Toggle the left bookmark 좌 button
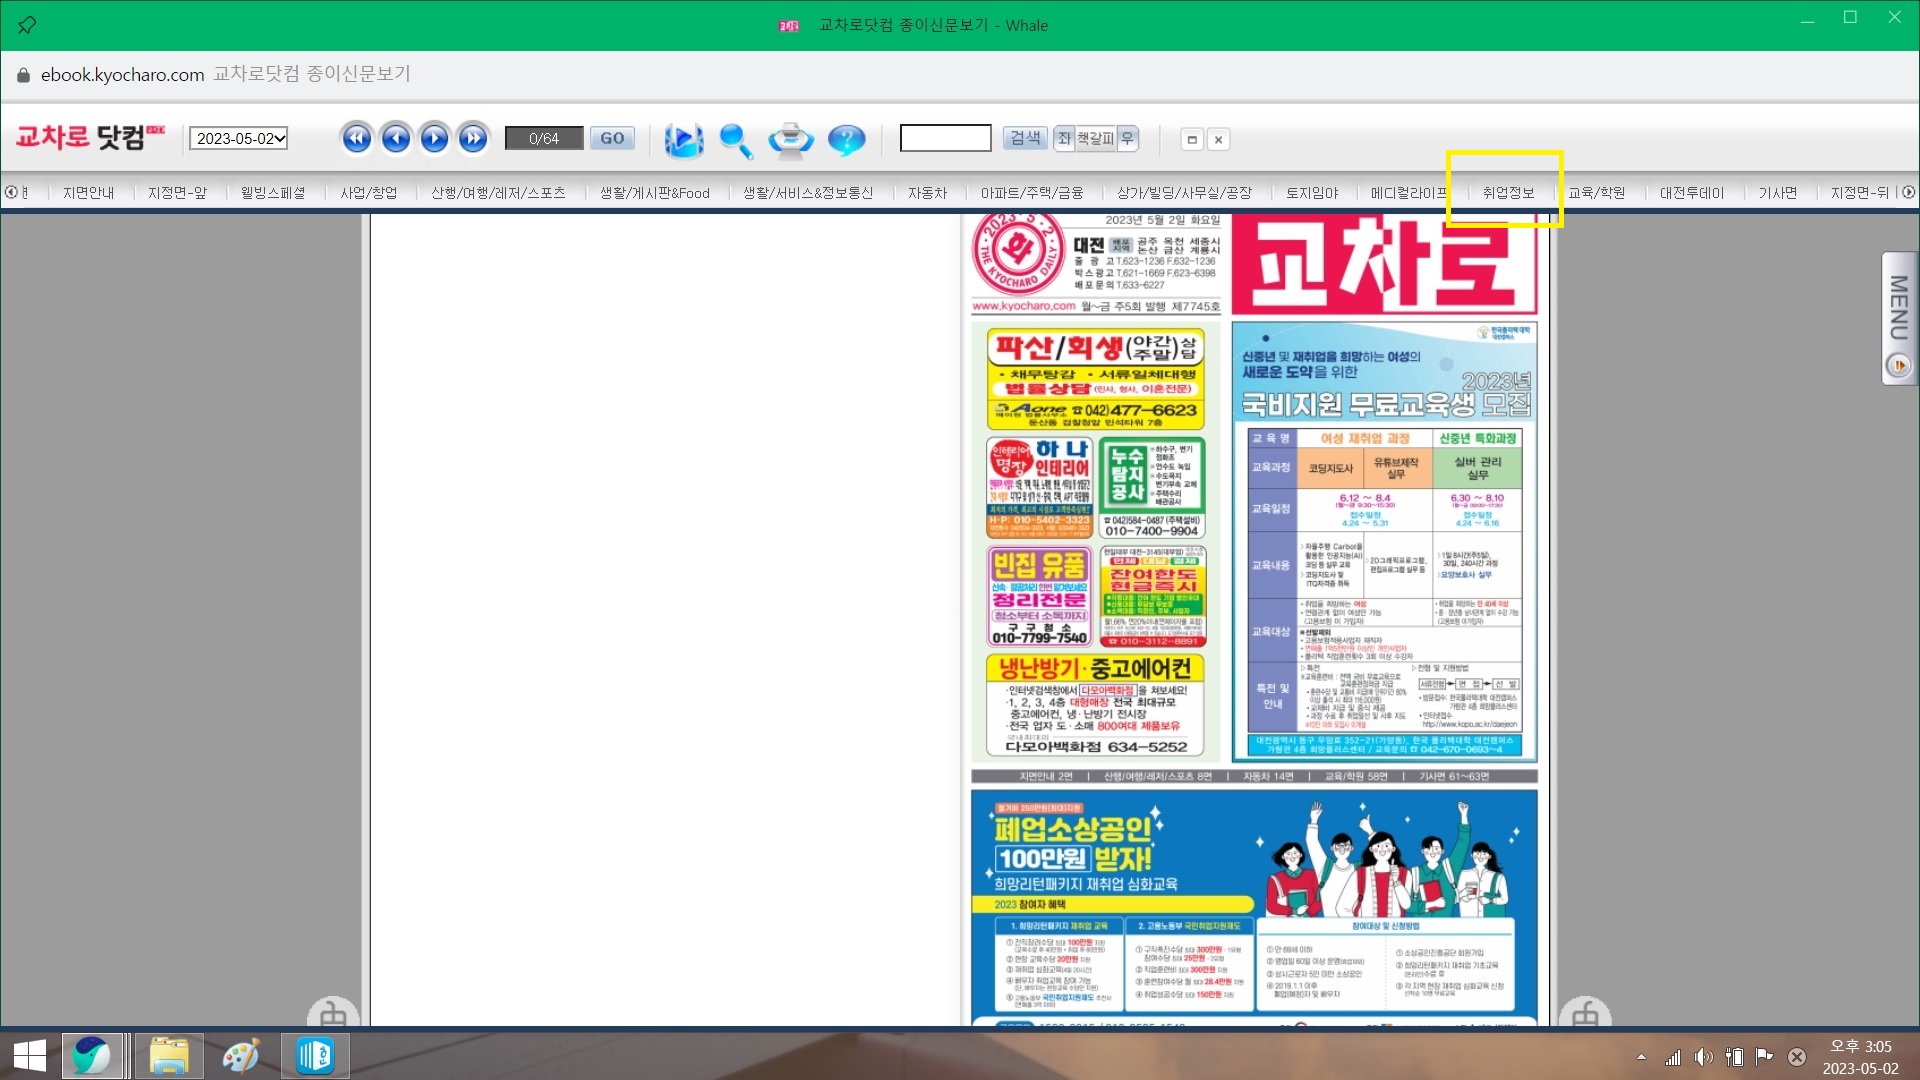This screenshot has width=1920, height=1080. [x=1064, y=139]
